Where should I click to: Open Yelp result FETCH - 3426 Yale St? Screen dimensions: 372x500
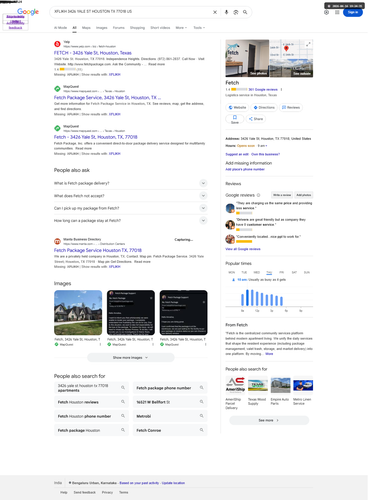tap(93, 53)
